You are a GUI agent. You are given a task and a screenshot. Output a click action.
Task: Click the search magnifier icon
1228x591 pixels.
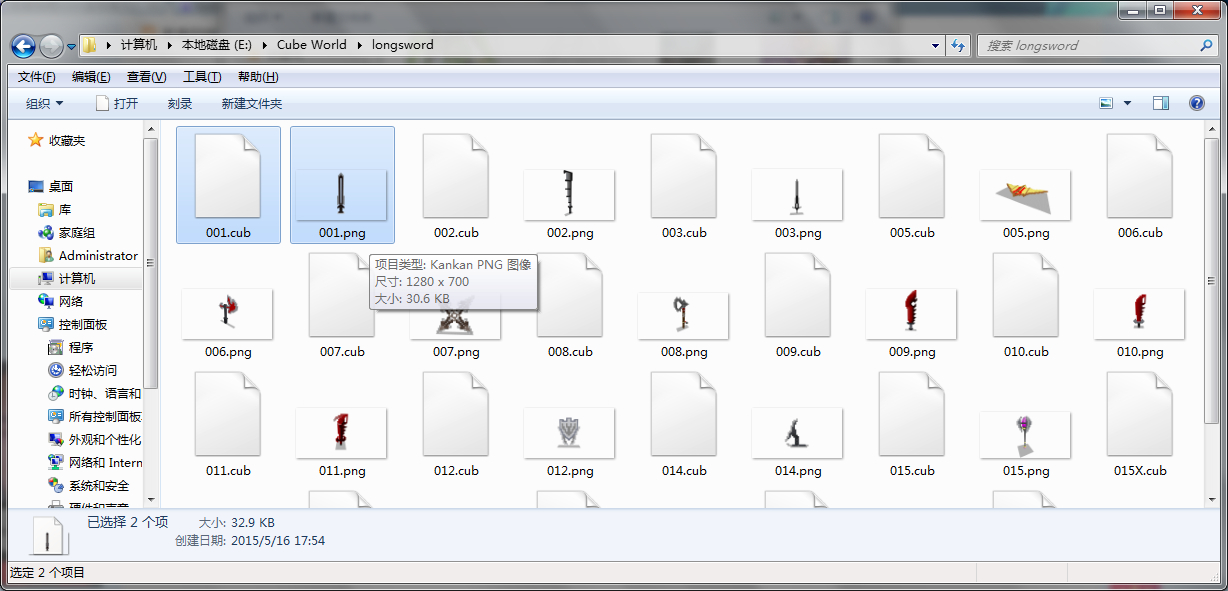click(x=1206, y=45)
